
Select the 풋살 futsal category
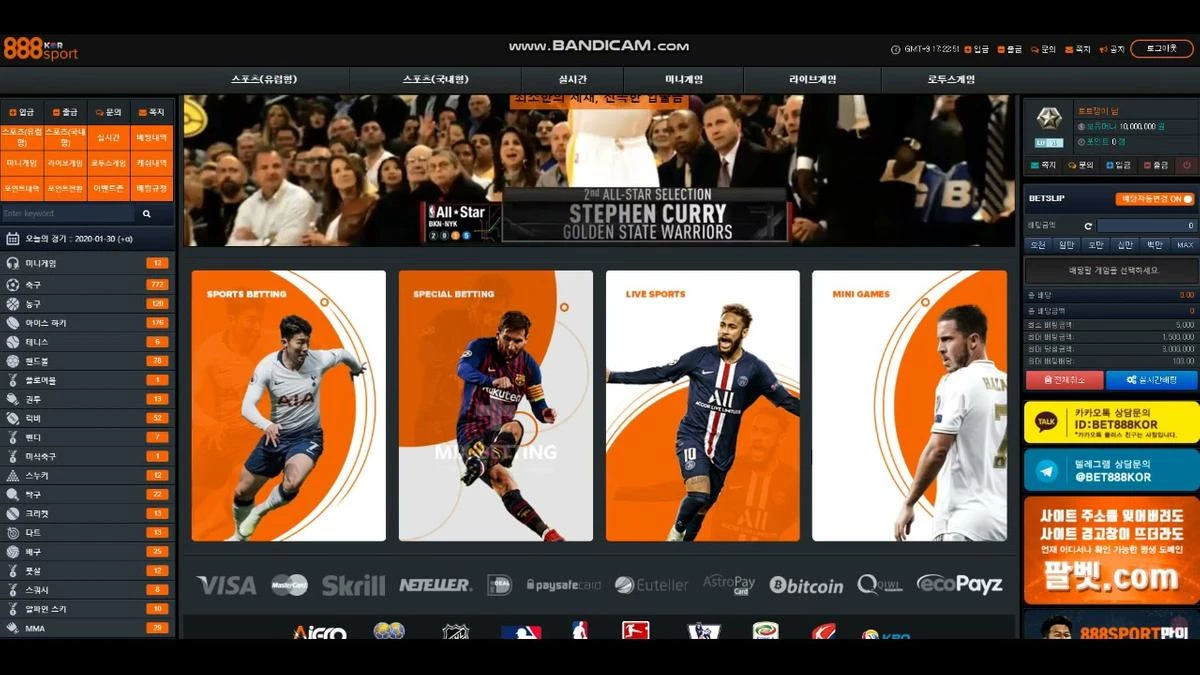point(88,570)
